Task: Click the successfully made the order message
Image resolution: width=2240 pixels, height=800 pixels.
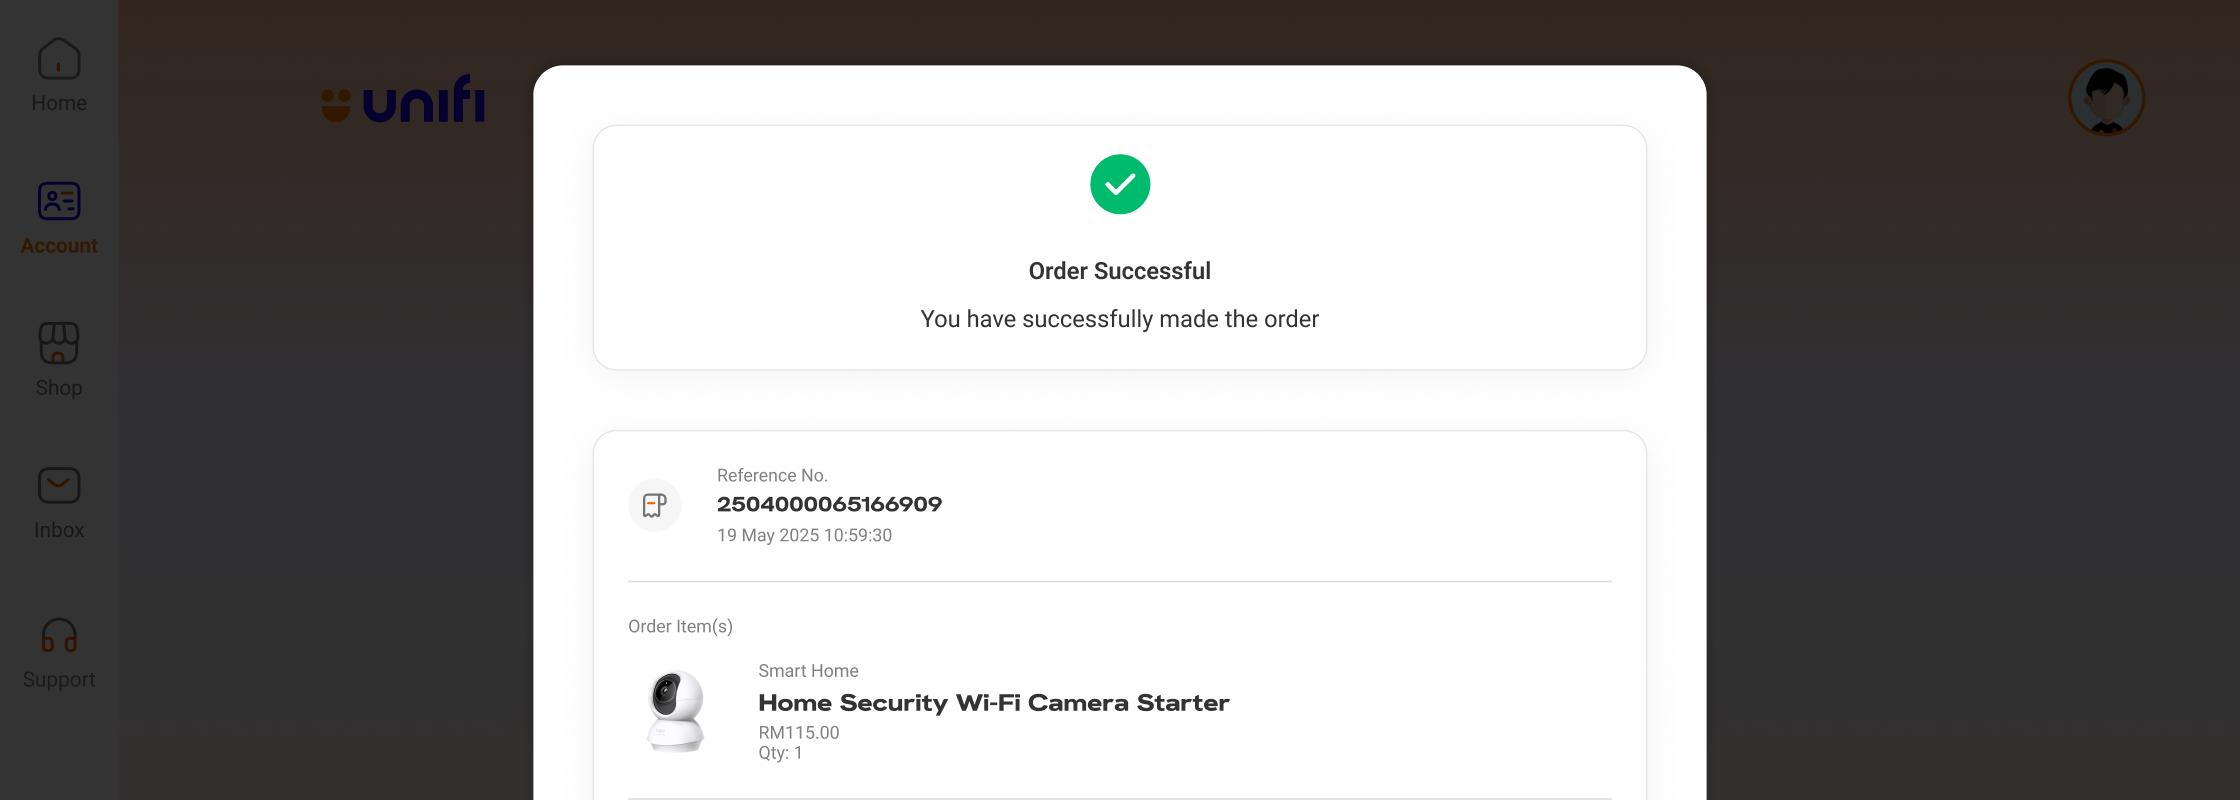Action: point(1119,319)
